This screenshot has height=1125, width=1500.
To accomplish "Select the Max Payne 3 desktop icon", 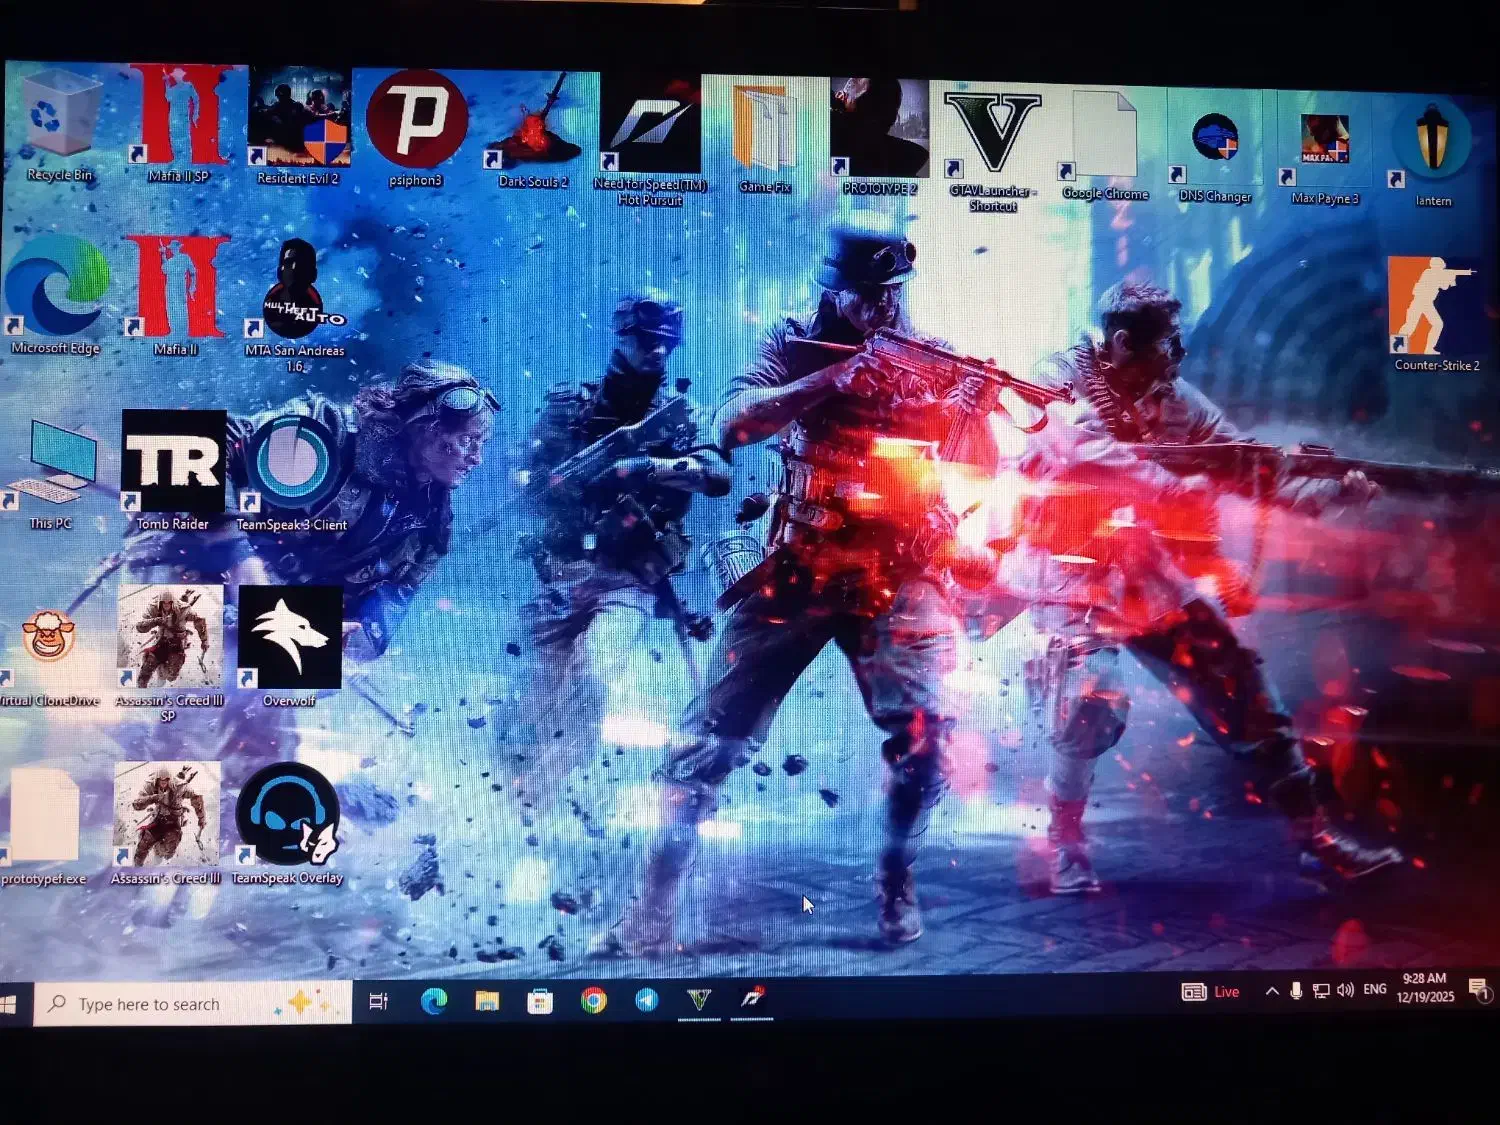I will 1324,142.
